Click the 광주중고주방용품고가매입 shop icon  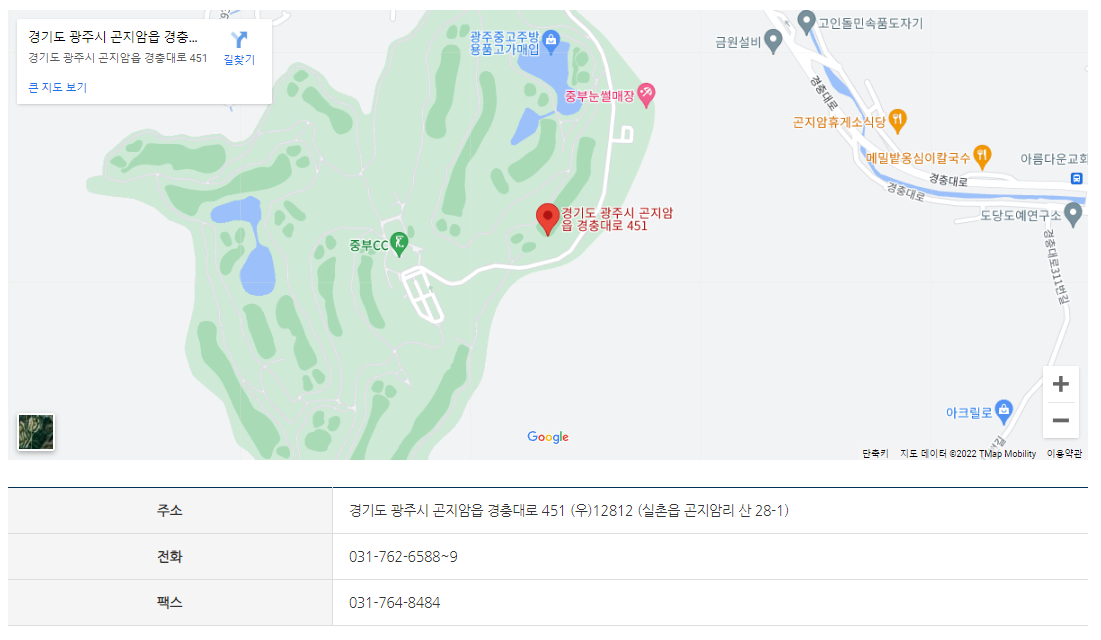click(x=551, y=41)
